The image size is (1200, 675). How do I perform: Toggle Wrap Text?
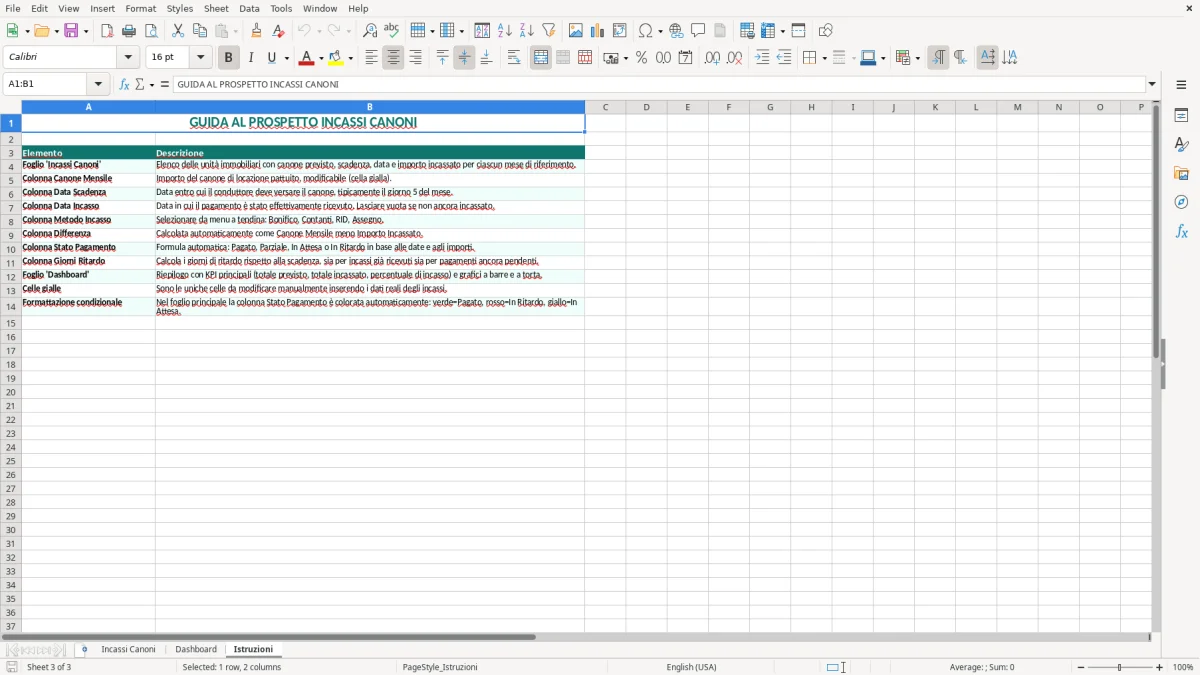tap(514, 58)
